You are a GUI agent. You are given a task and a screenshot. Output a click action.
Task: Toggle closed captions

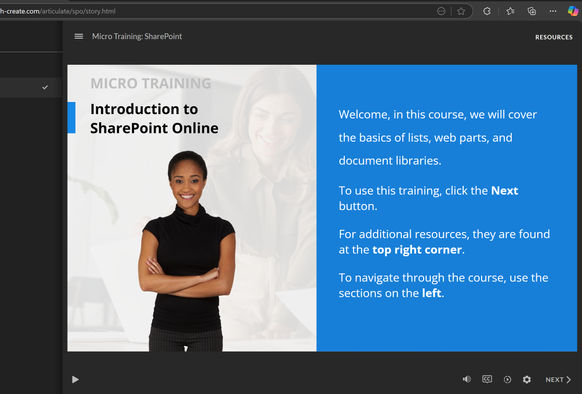[487, 379]
